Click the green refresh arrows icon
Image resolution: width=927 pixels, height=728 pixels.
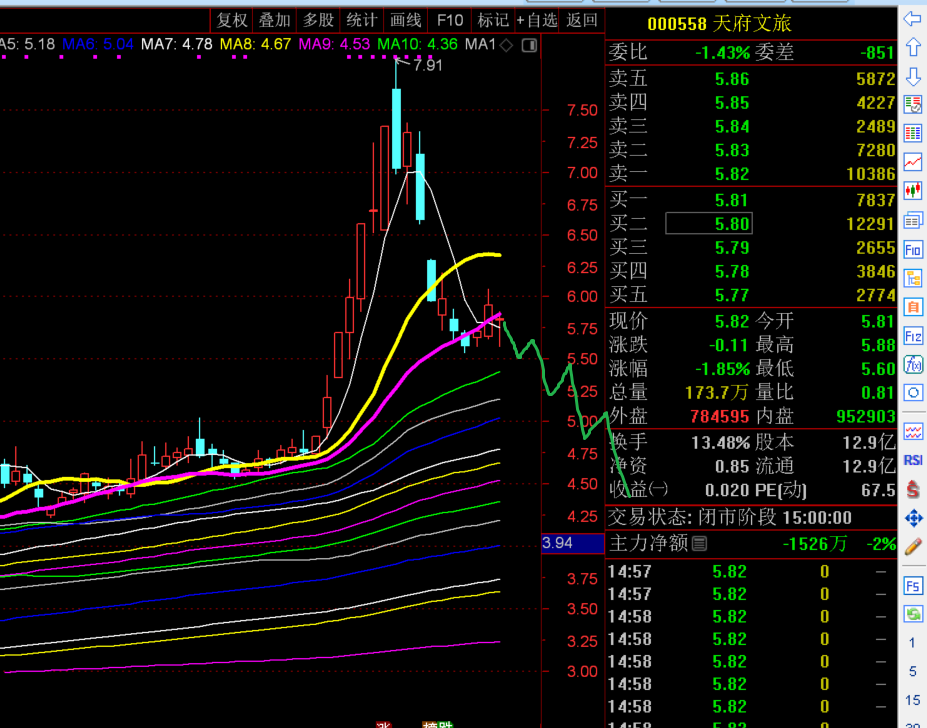tap(913, 614)
